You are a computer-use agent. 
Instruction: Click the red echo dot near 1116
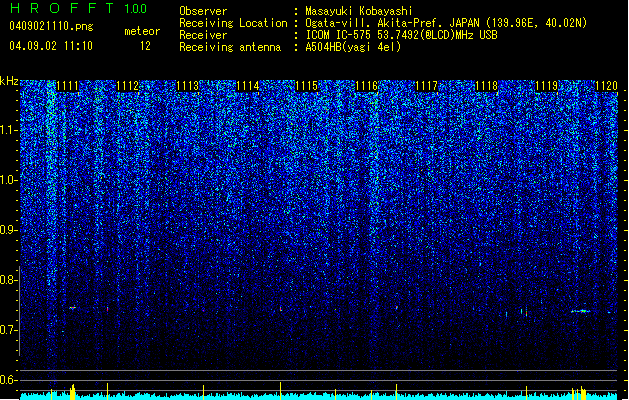(x=396, y=308)
